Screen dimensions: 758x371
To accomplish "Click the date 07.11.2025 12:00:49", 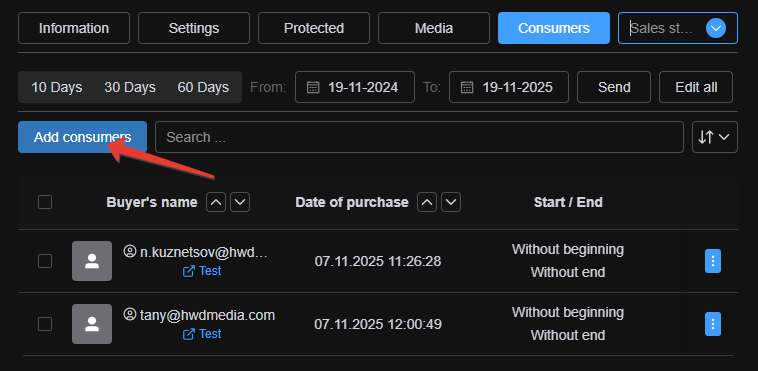I will (378, 325).
